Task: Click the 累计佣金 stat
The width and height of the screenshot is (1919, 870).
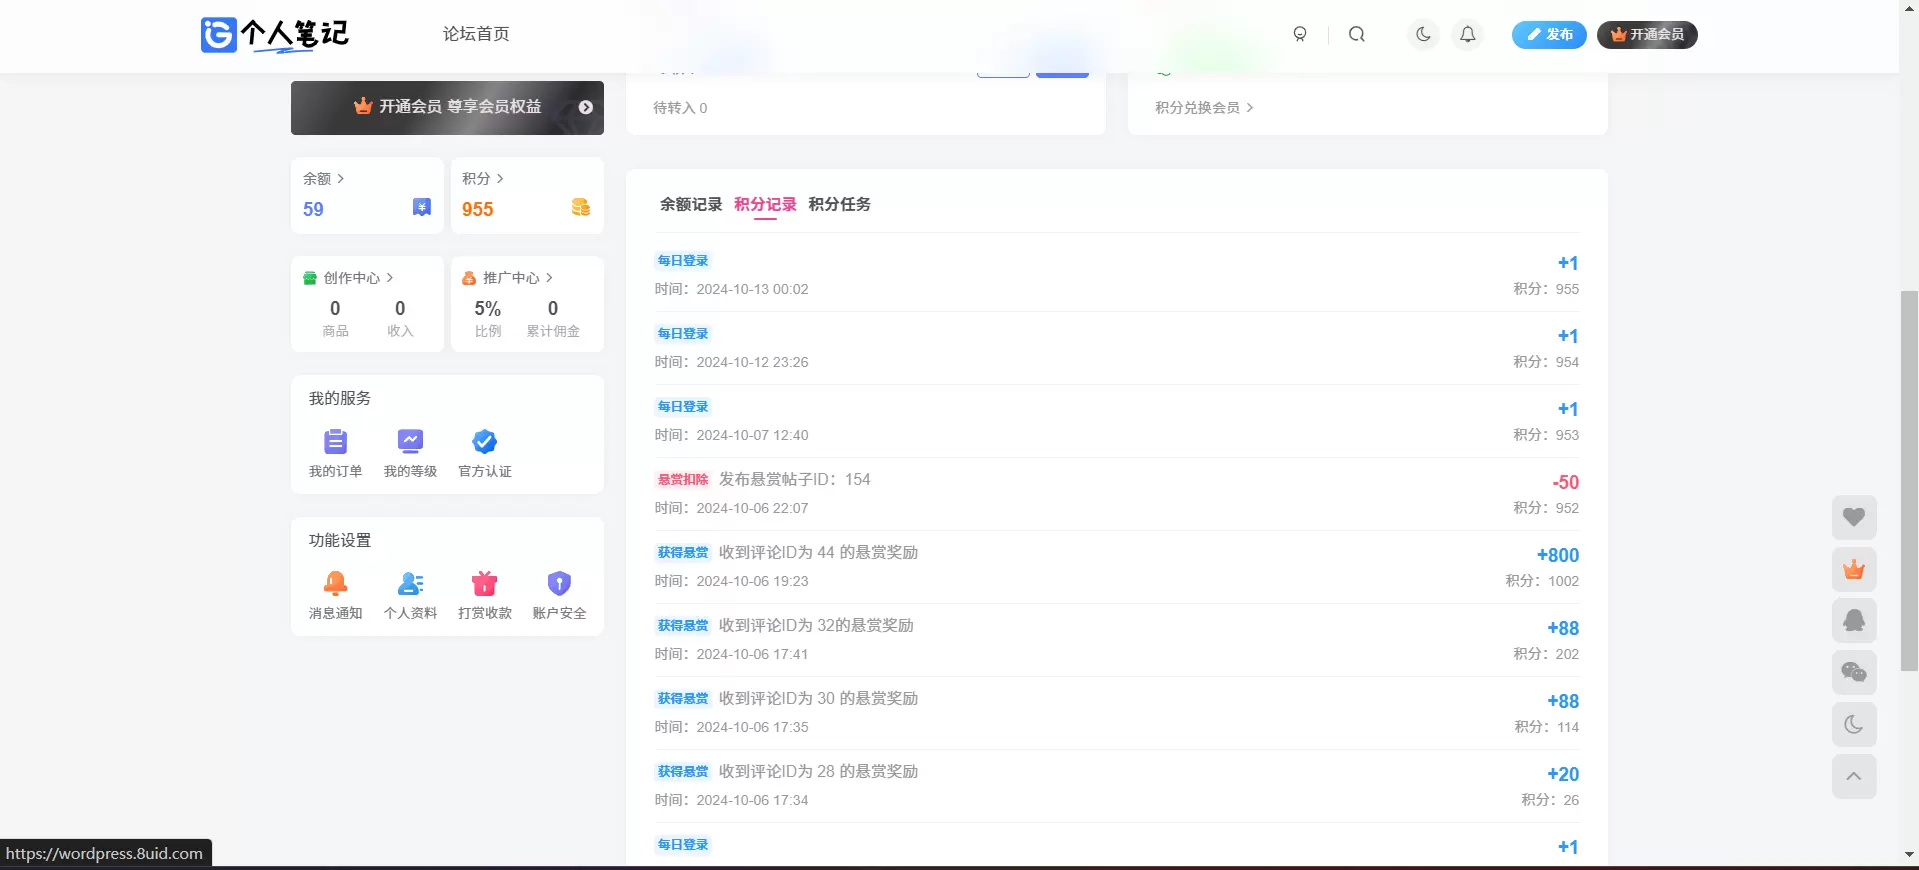Action: (553, 318)
